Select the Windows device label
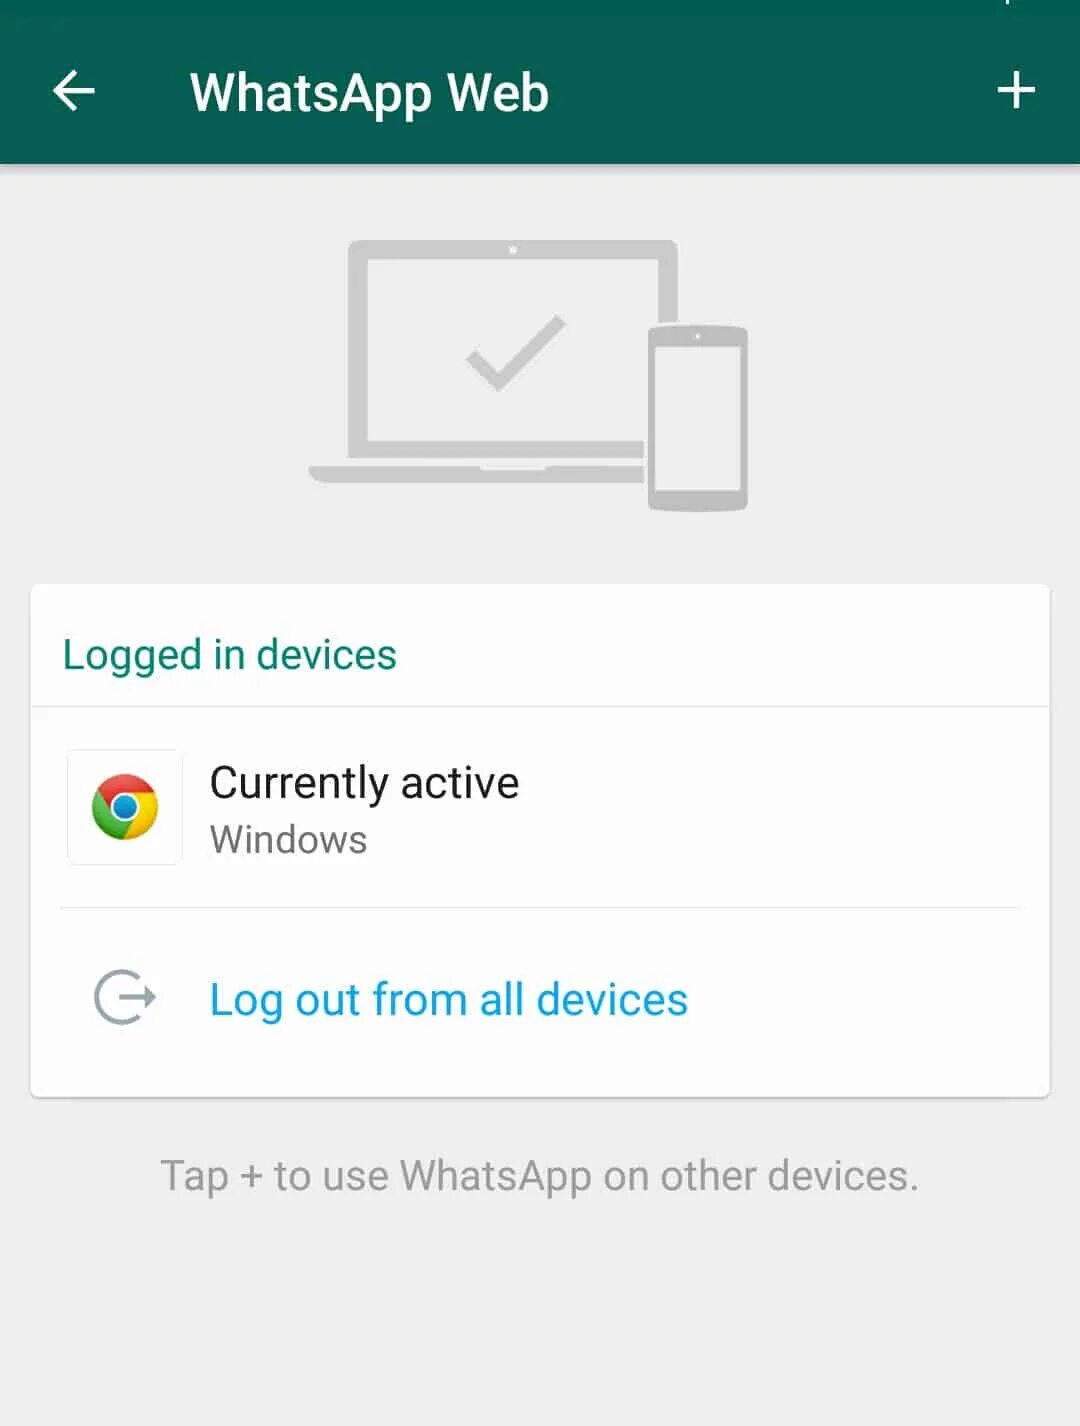This screenshot has width=1080, height=1426. [x=288, y=839]
